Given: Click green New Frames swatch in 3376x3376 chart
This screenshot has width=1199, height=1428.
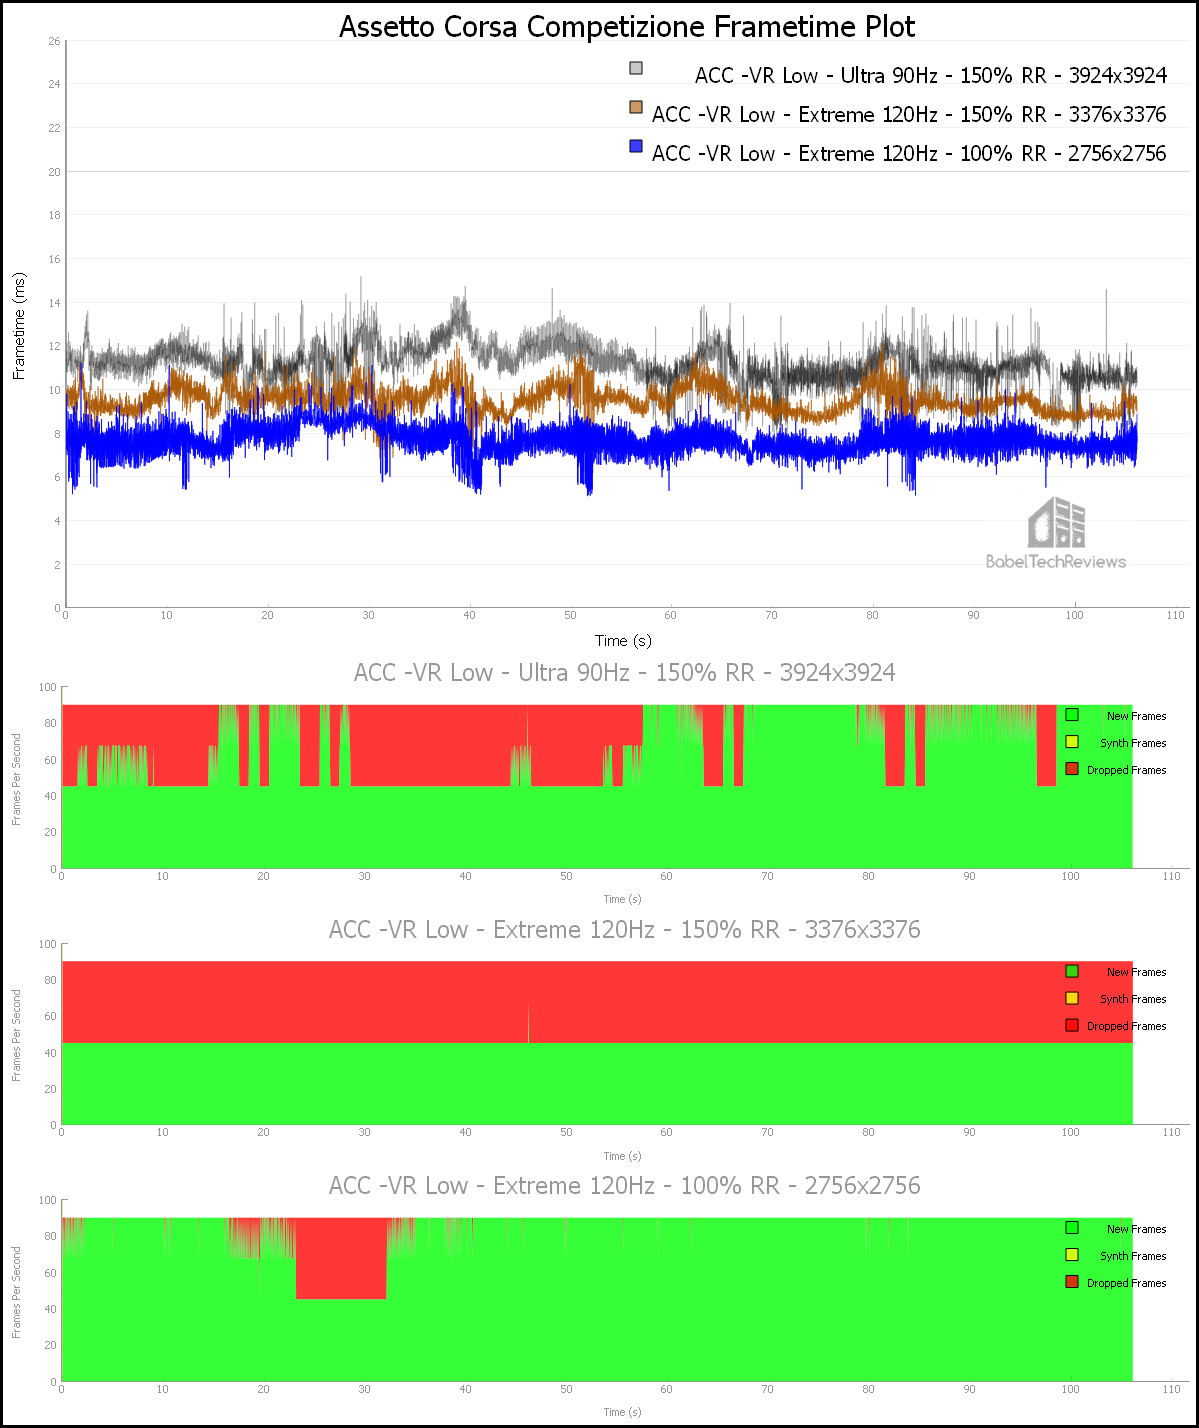Looking at the screenshot, I should point(1072,971).
